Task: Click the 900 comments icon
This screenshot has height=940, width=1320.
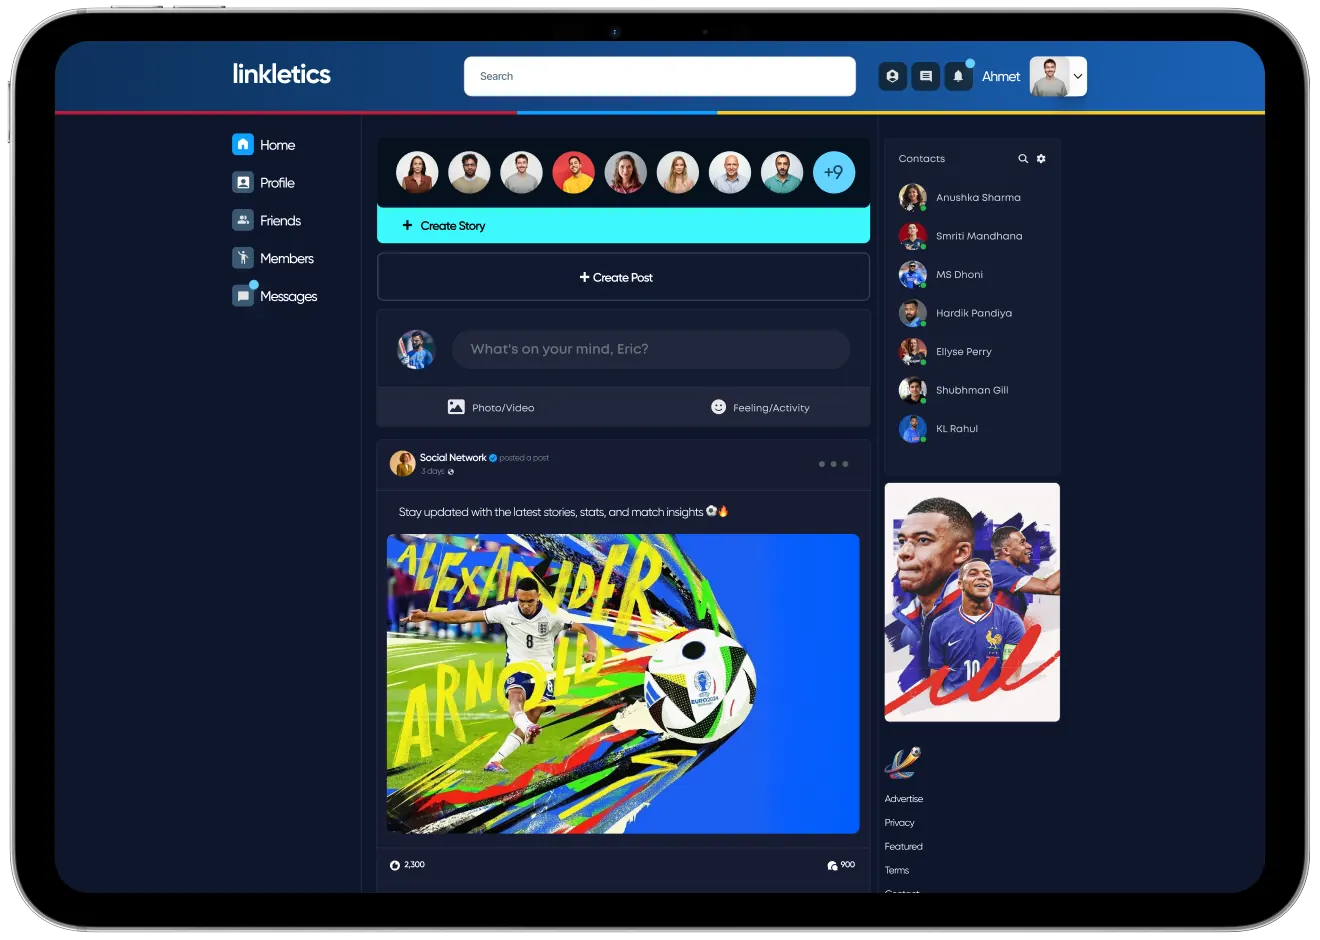Action: (832, 865)
